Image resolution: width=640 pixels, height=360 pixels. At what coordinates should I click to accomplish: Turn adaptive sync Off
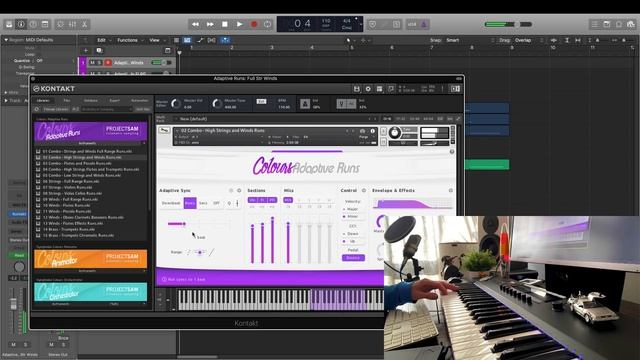coord(216,203)
